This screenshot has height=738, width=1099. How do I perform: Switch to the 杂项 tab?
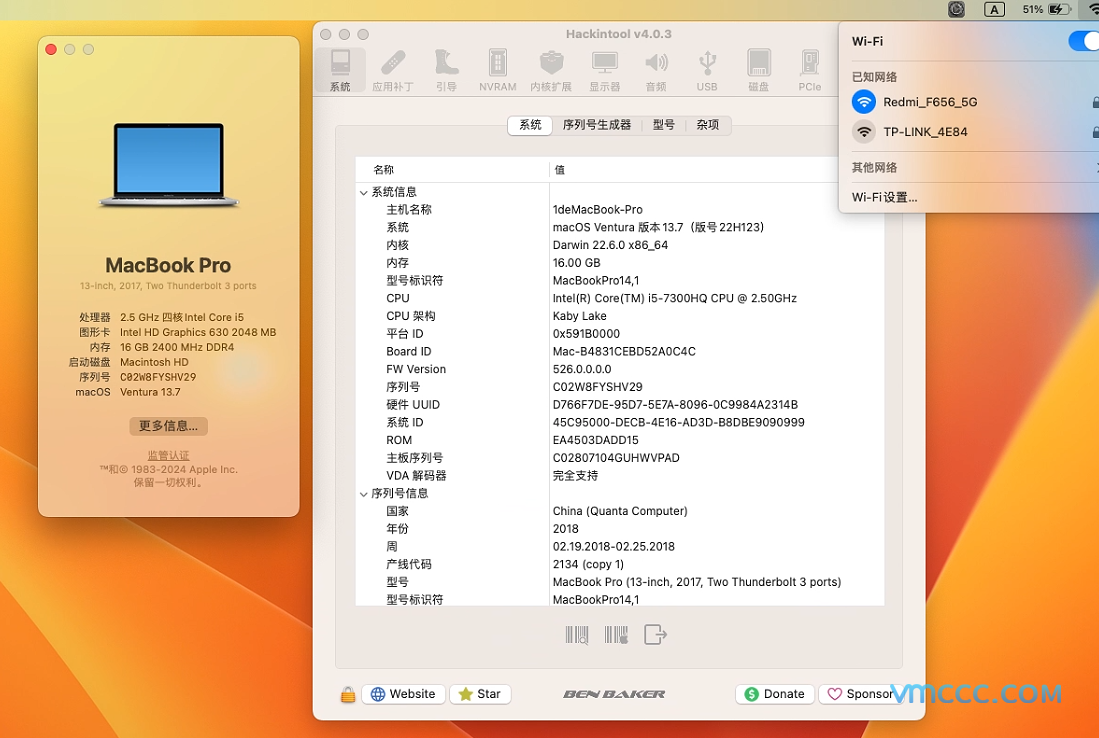pos(708,125)
